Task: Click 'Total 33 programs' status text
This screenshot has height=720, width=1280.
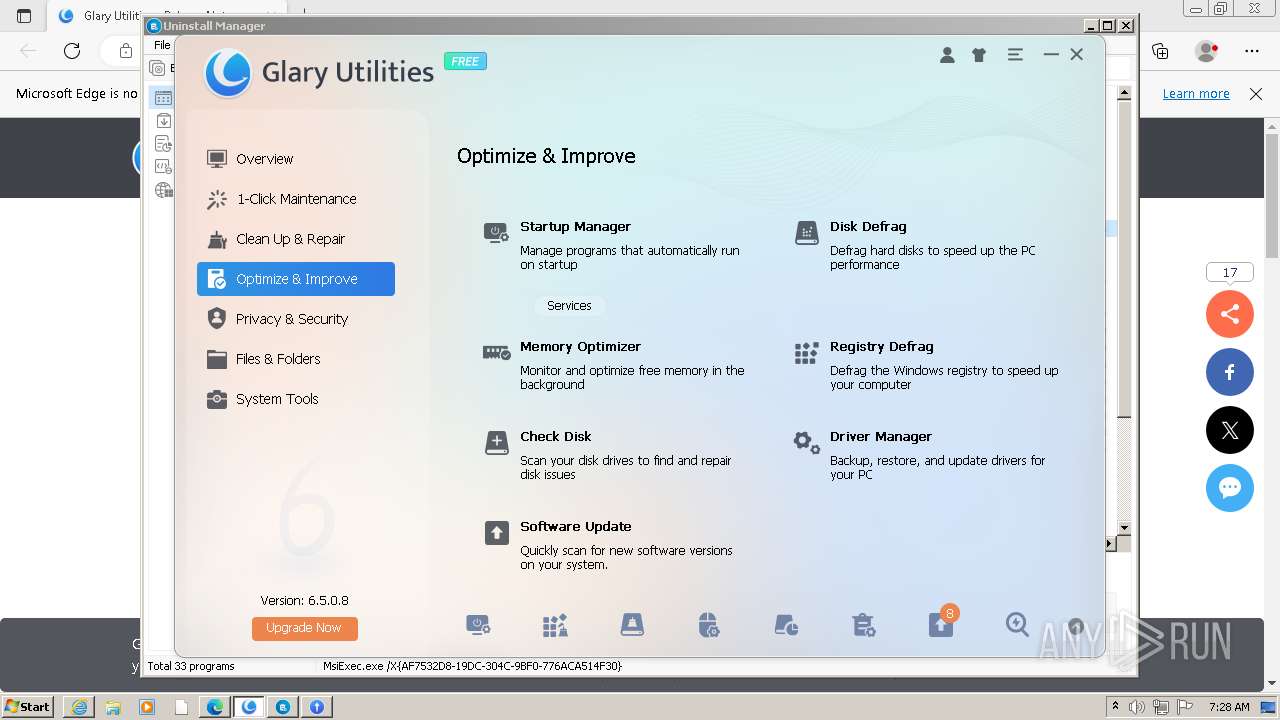Action: [x=191, y=666]
